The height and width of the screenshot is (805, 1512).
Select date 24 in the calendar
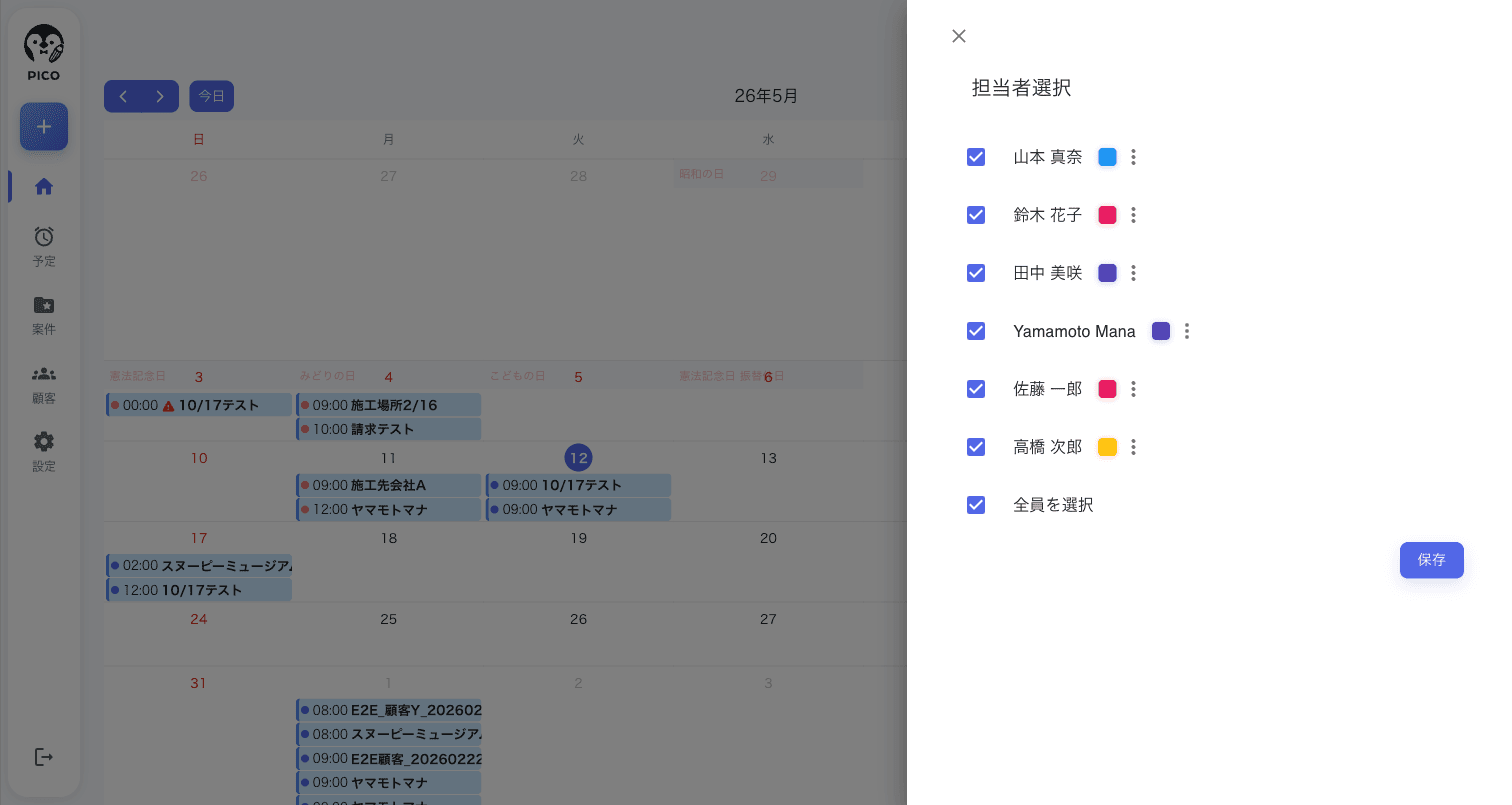click(199, 619)
